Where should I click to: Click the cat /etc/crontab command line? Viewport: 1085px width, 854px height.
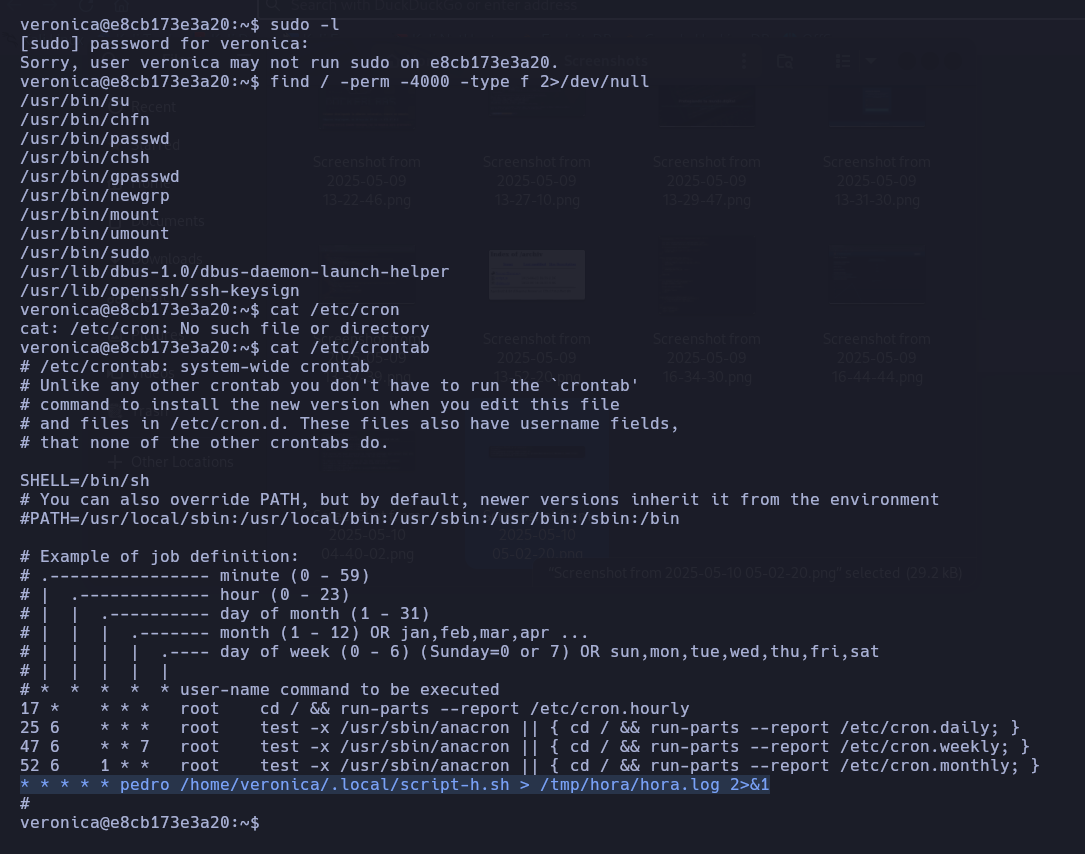click(x=225, y=347)
